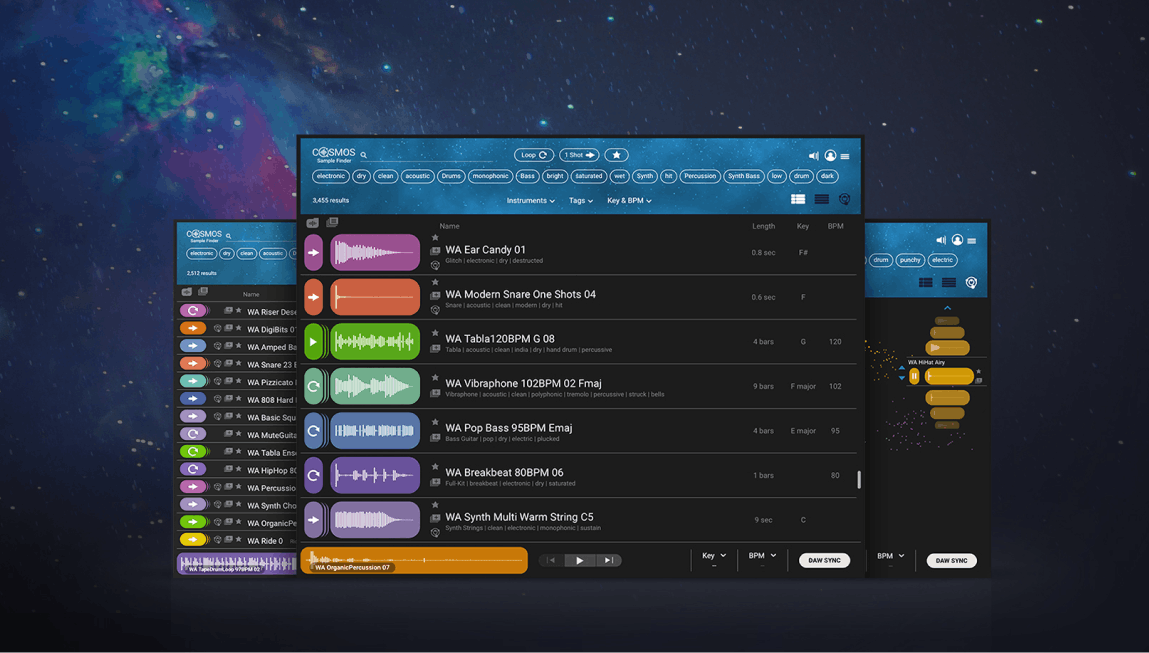This screenshot has width=1149, height=653.
Task: Click the collection icon for WA Tabla120BPM G 08
Action: point(435,349)
